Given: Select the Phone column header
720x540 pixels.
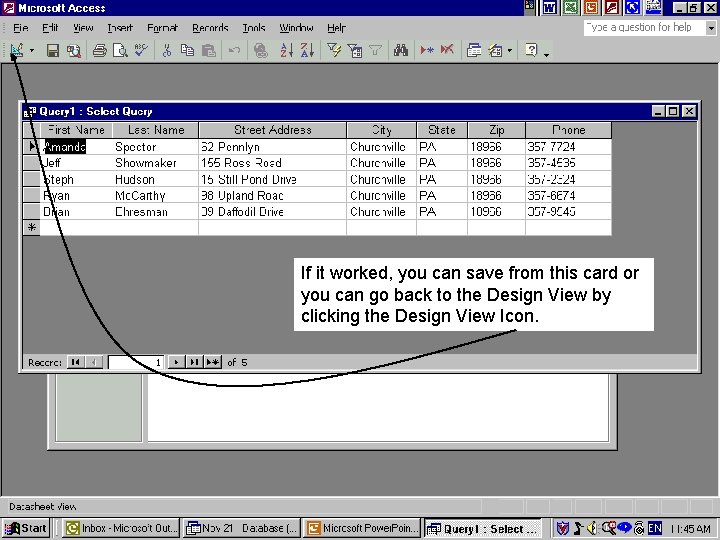Looking at the screenshot, I should pyautogui.click(x=568, y=130).
